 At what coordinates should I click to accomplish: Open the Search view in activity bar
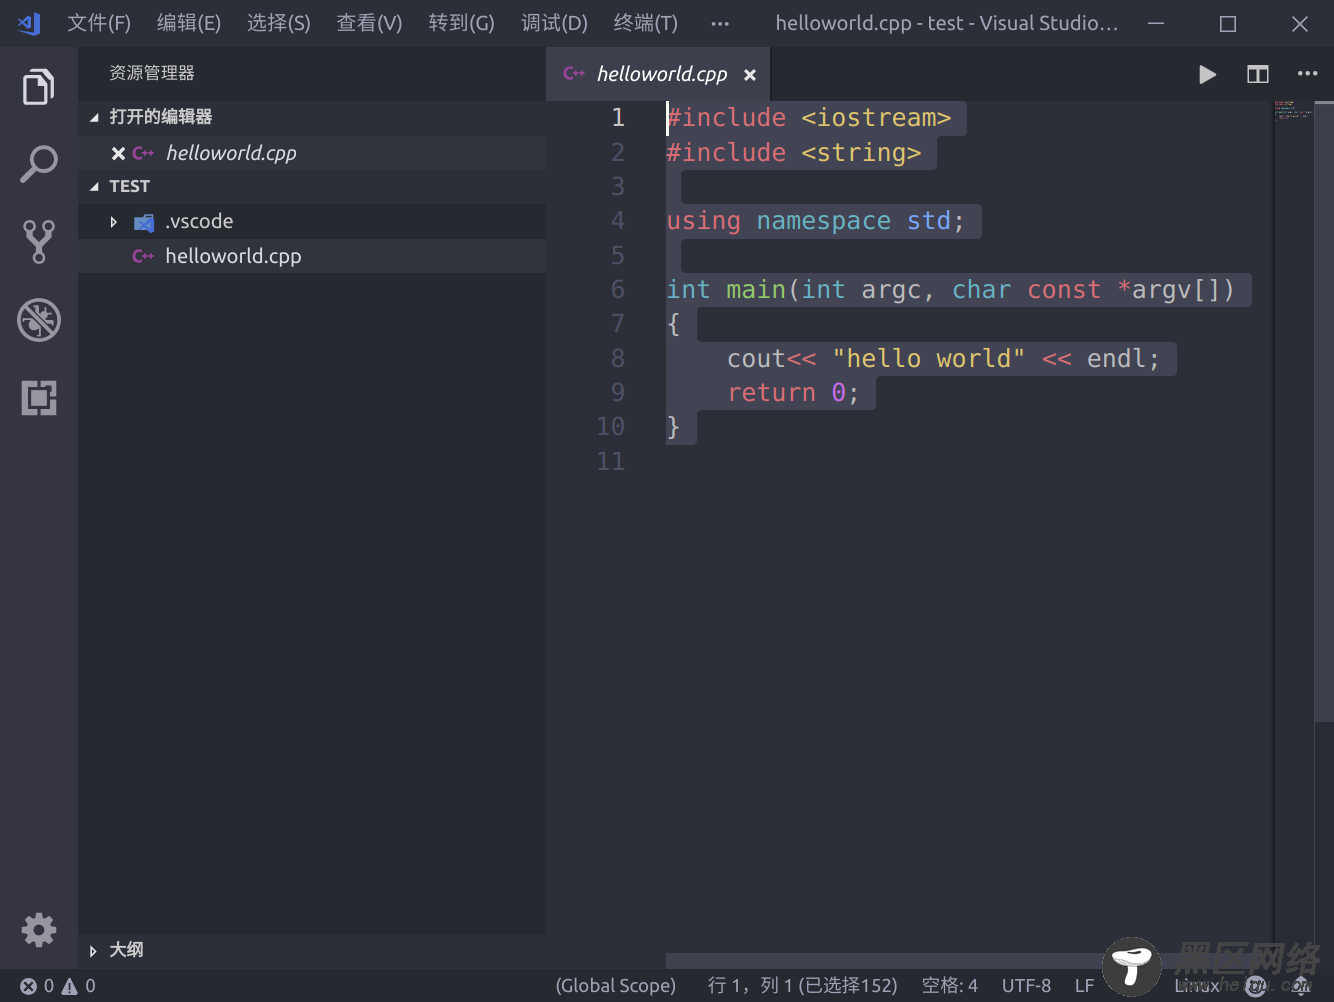point(39,164)
